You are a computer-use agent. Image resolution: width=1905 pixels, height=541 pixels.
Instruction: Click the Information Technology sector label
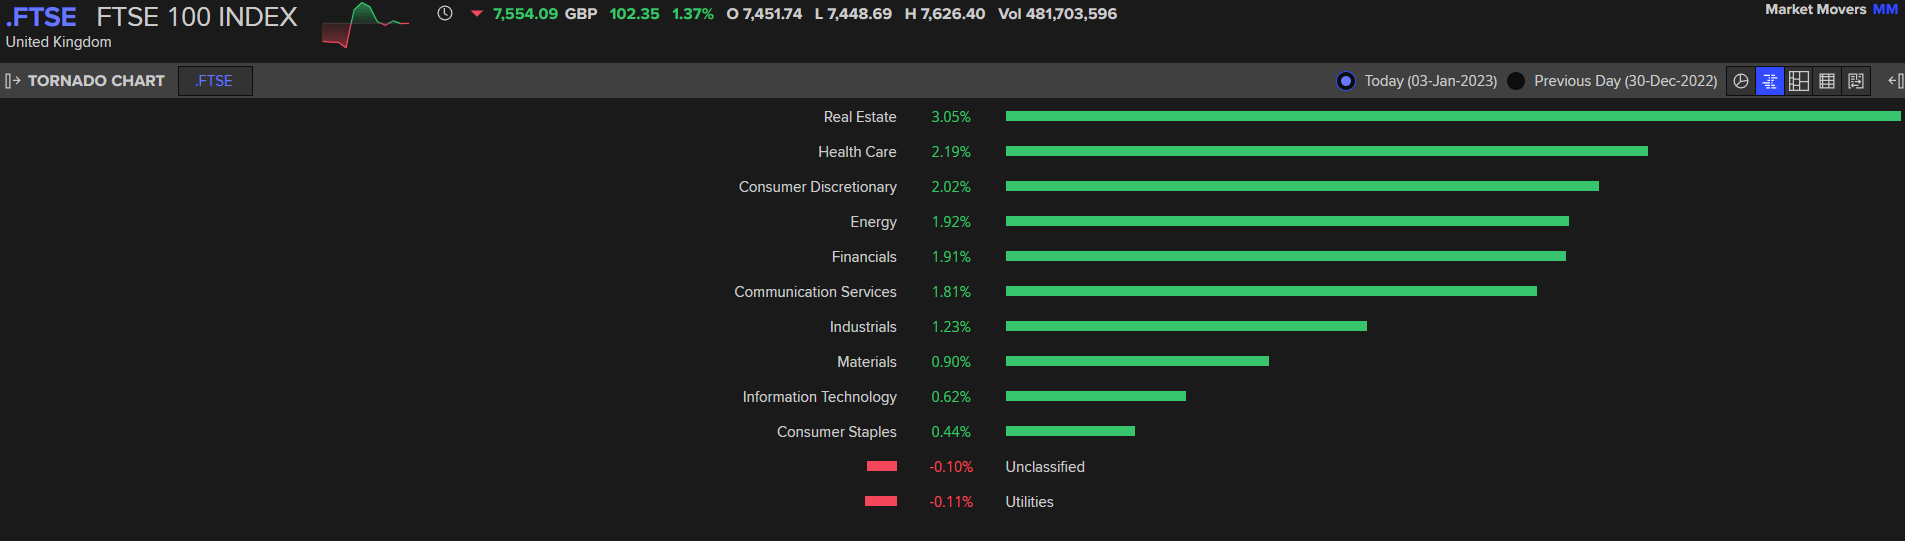click(x=819, y=397)
